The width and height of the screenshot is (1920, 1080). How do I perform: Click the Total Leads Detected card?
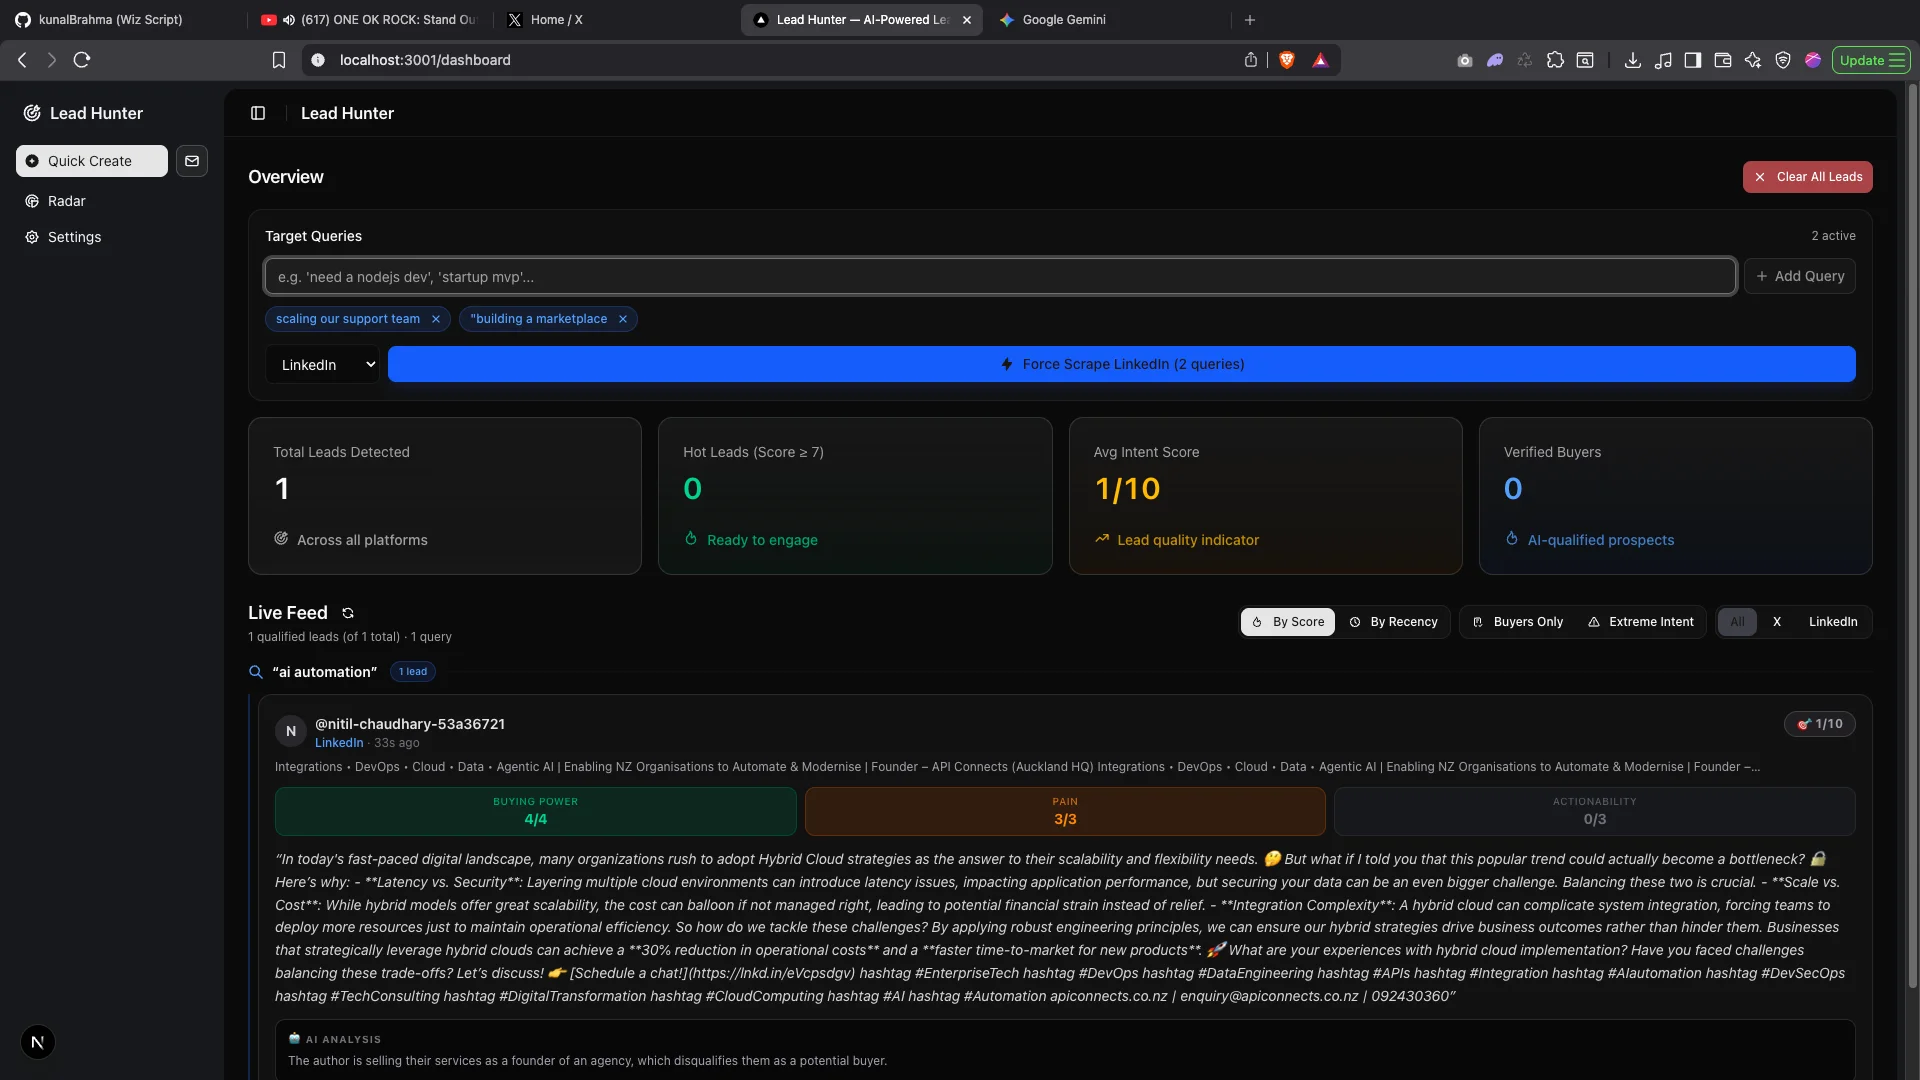pos(445,496)
